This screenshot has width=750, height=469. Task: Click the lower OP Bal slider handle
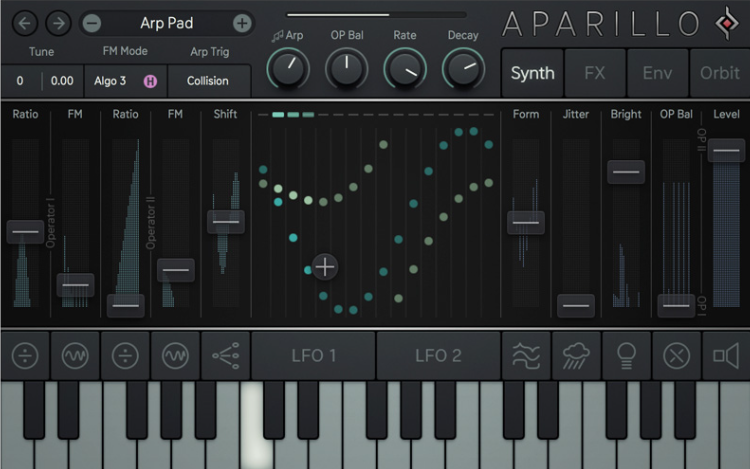pyautogui.click(x=676, y=306)
